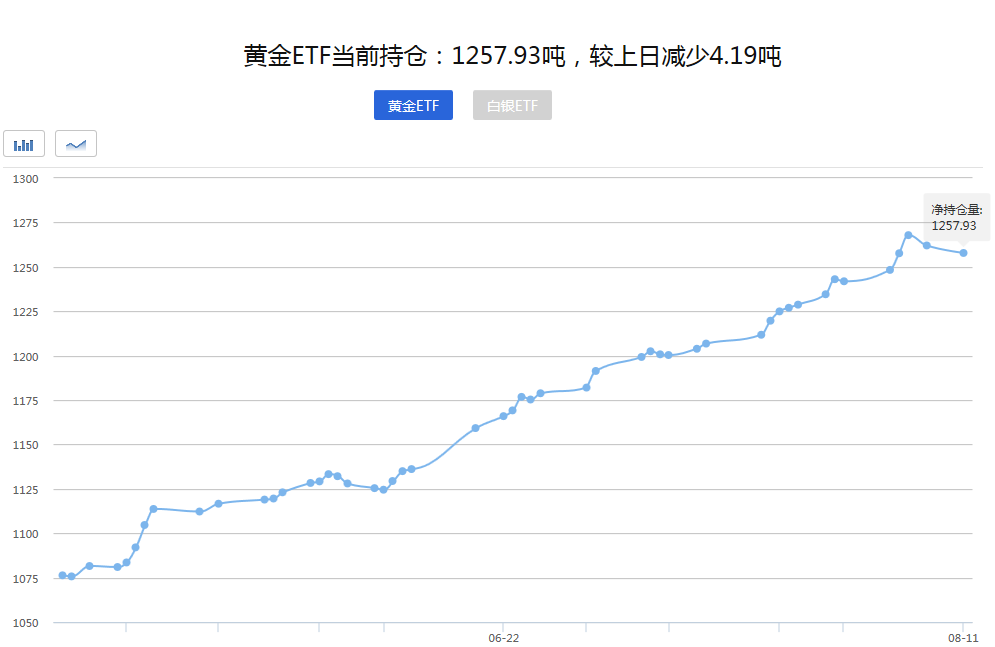The width and height of the screenshot is (995, 647).
Task: Click the data point near the 1200 level
Action: (x=641, y=355)
